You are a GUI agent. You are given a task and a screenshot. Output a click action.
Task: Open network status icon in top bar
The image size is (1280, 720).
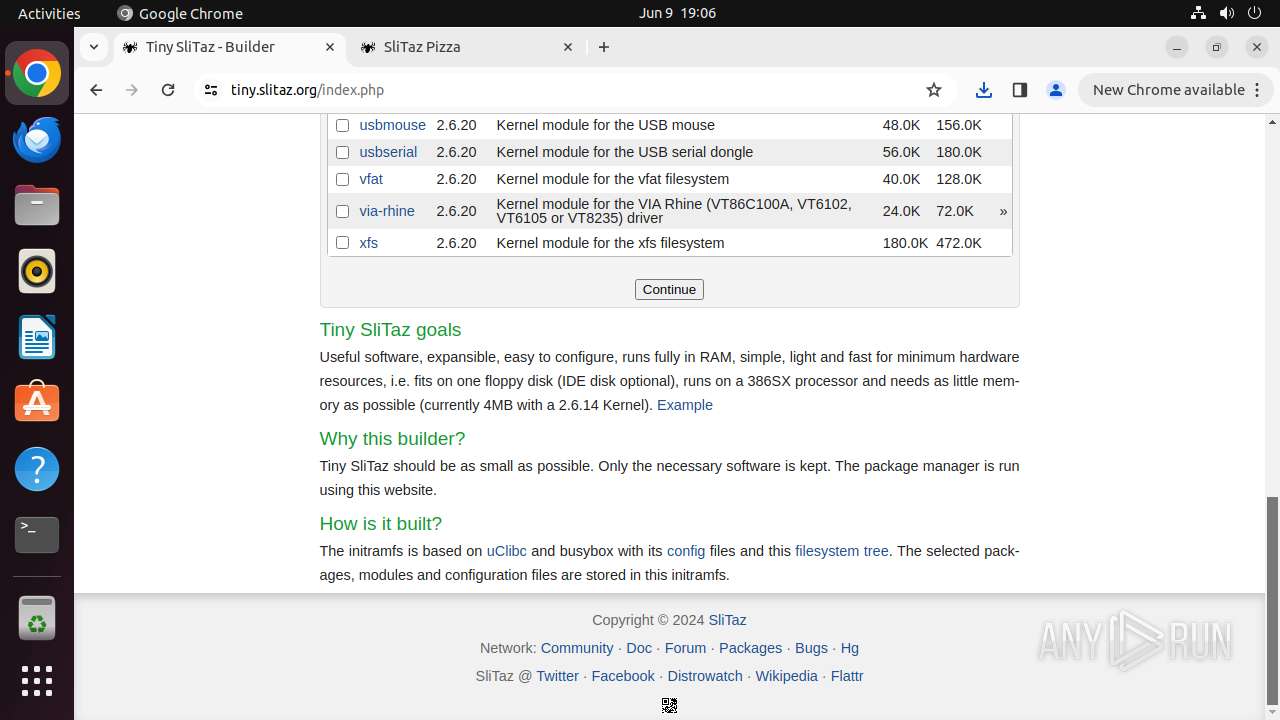1199,13
